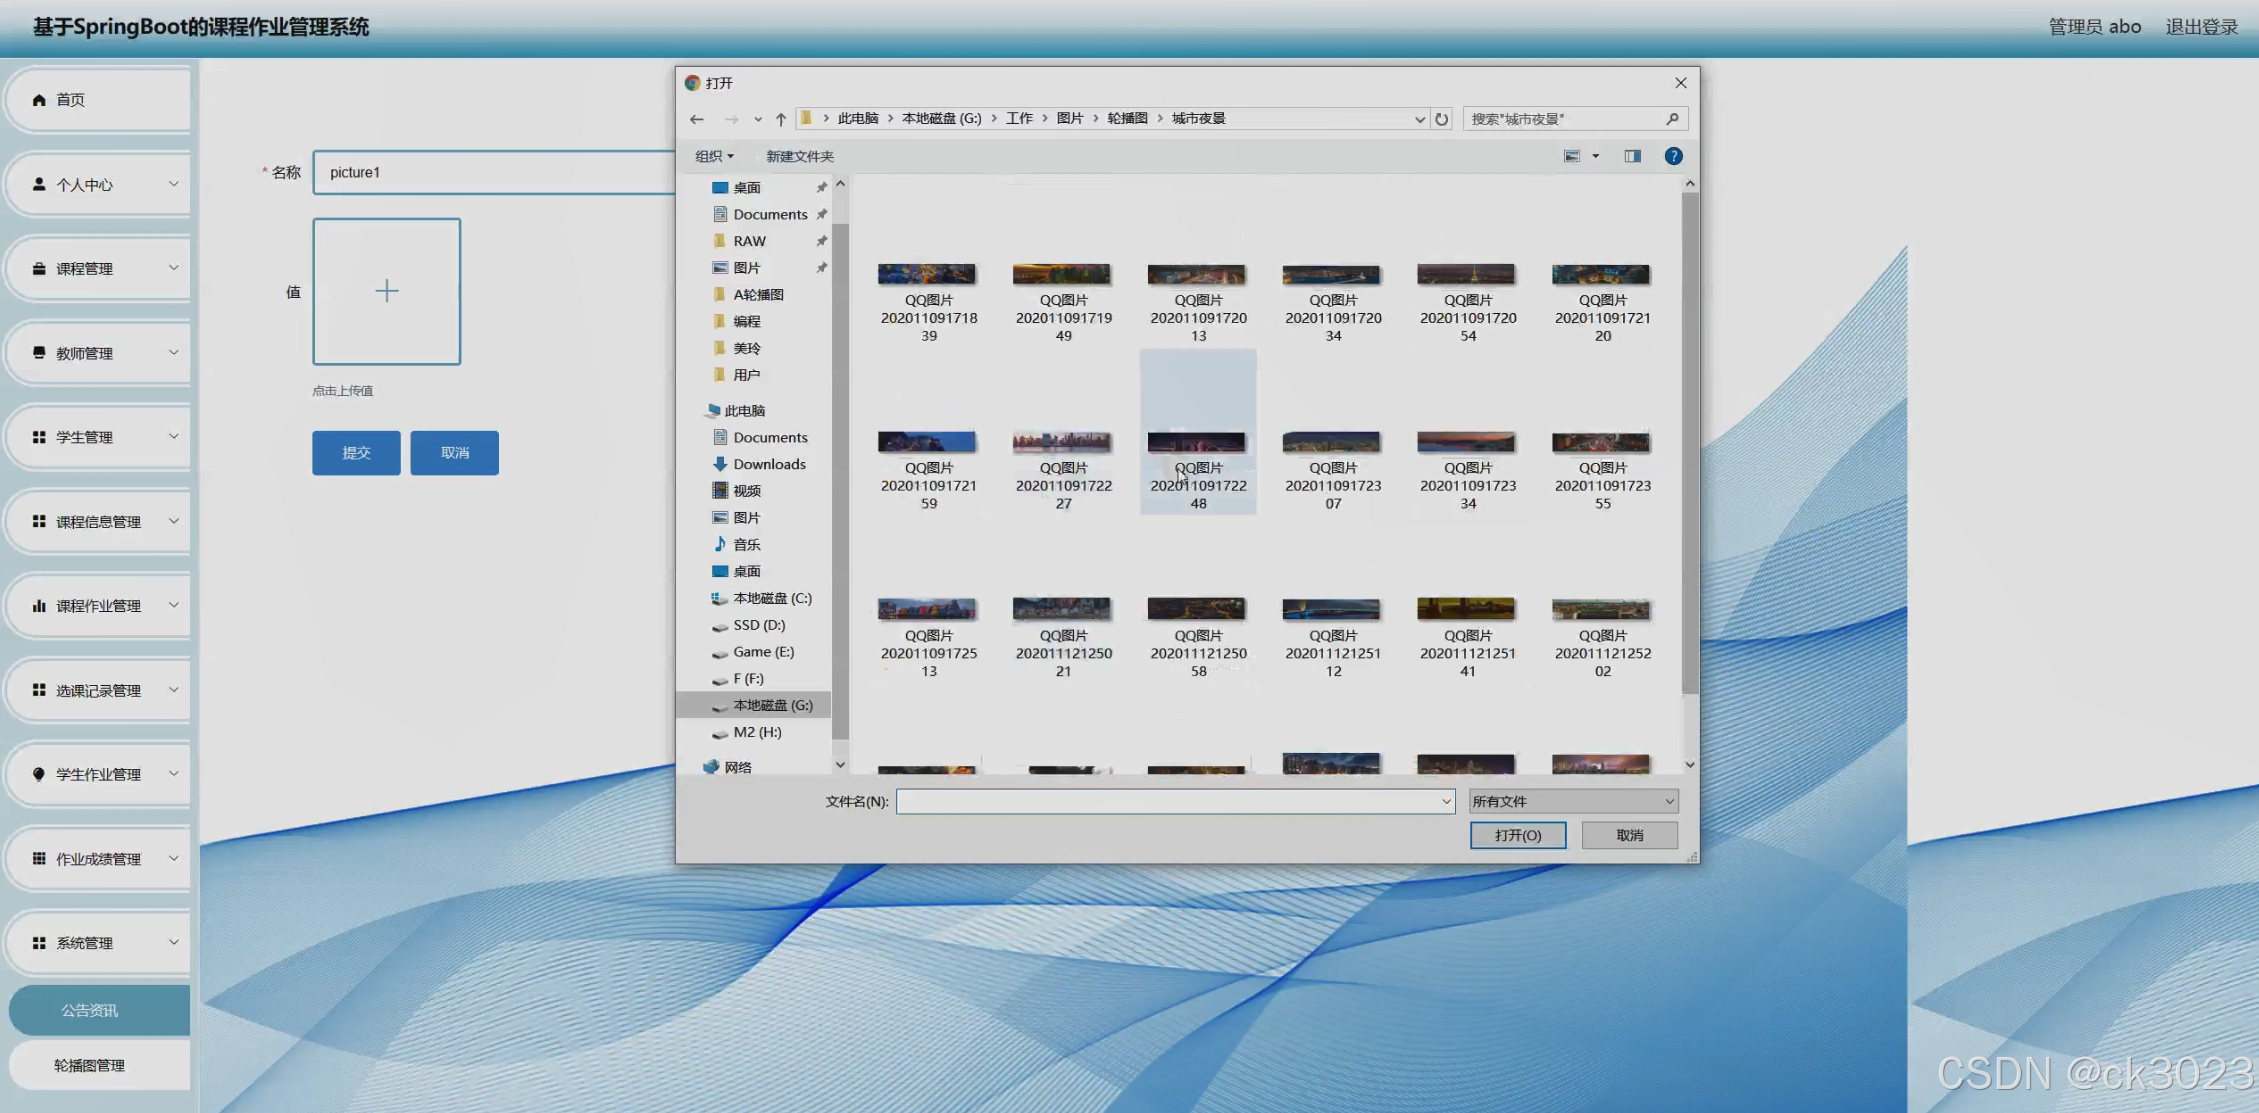
Task: Click the help question mark icon
Action: 1673,156
